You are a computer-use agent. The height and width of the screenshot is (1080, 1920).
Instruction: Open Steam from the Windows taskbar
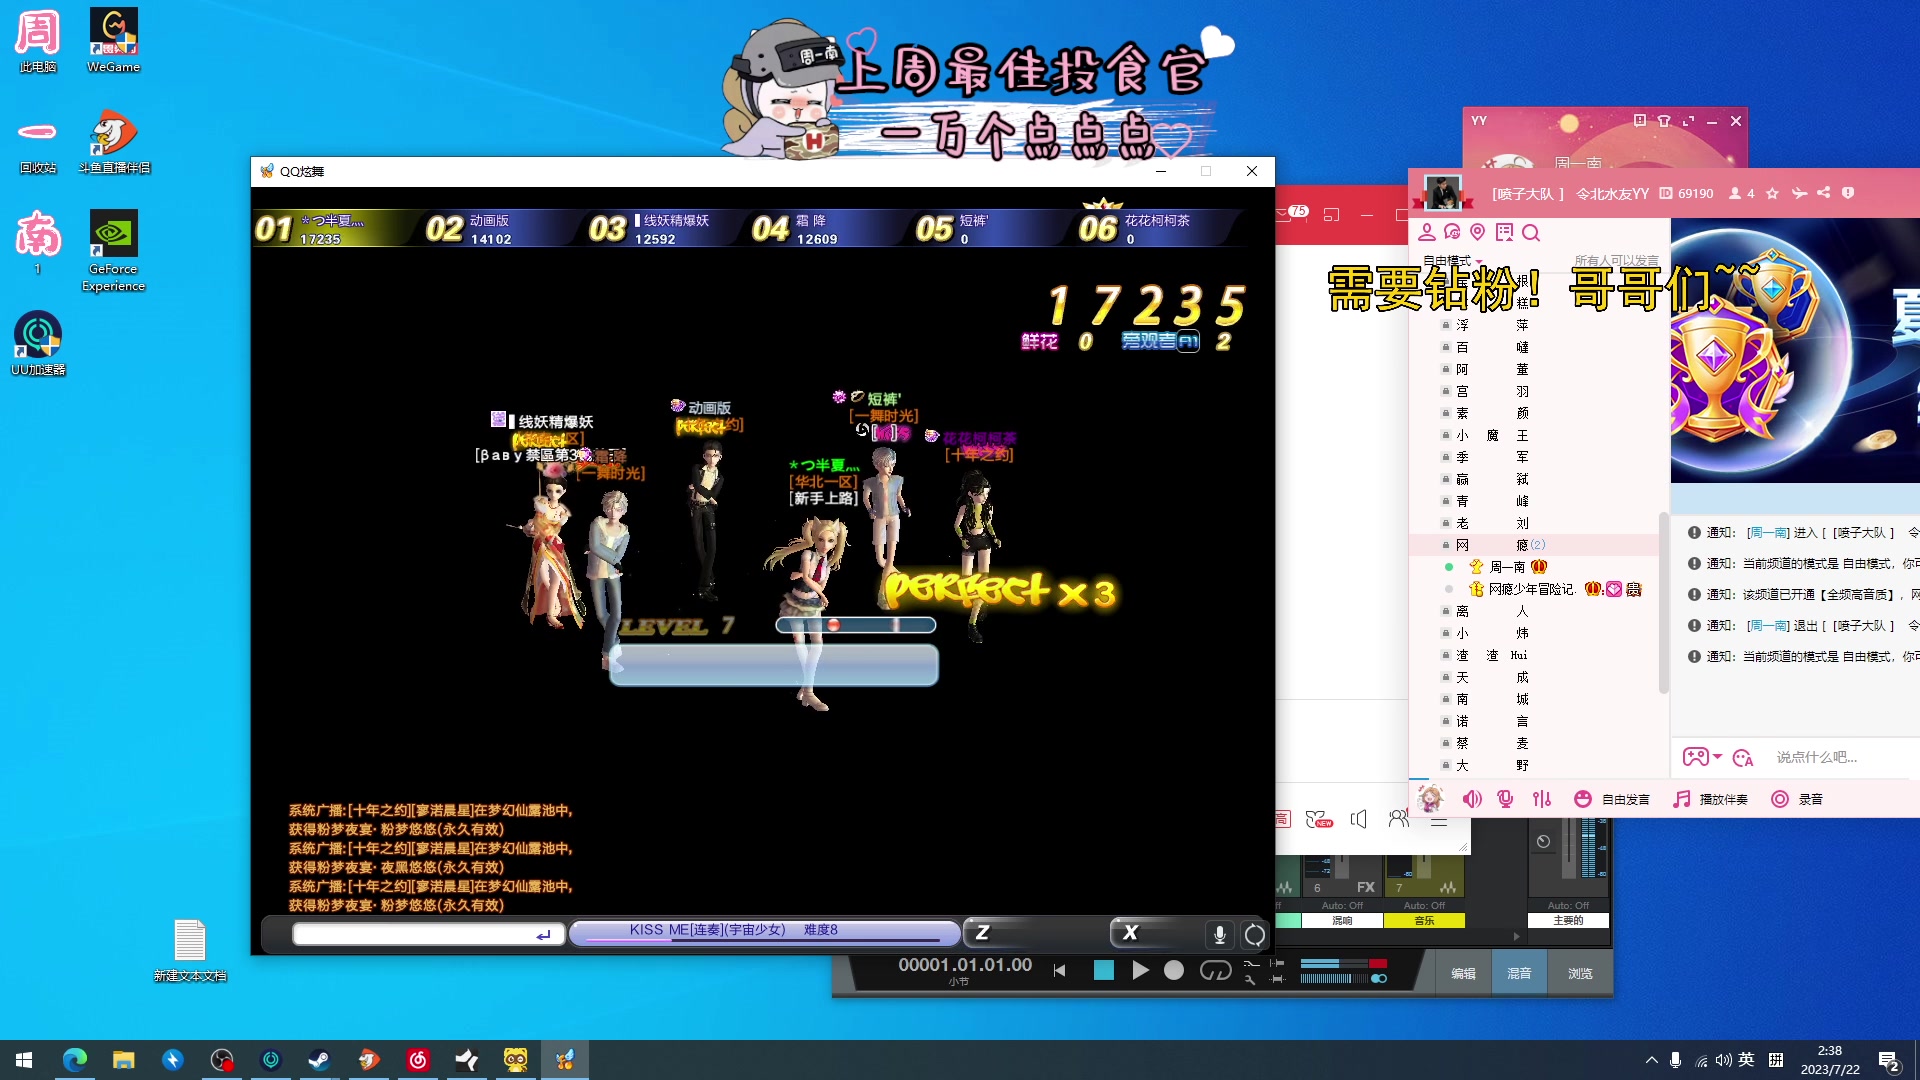click(x=319, y=1060)
